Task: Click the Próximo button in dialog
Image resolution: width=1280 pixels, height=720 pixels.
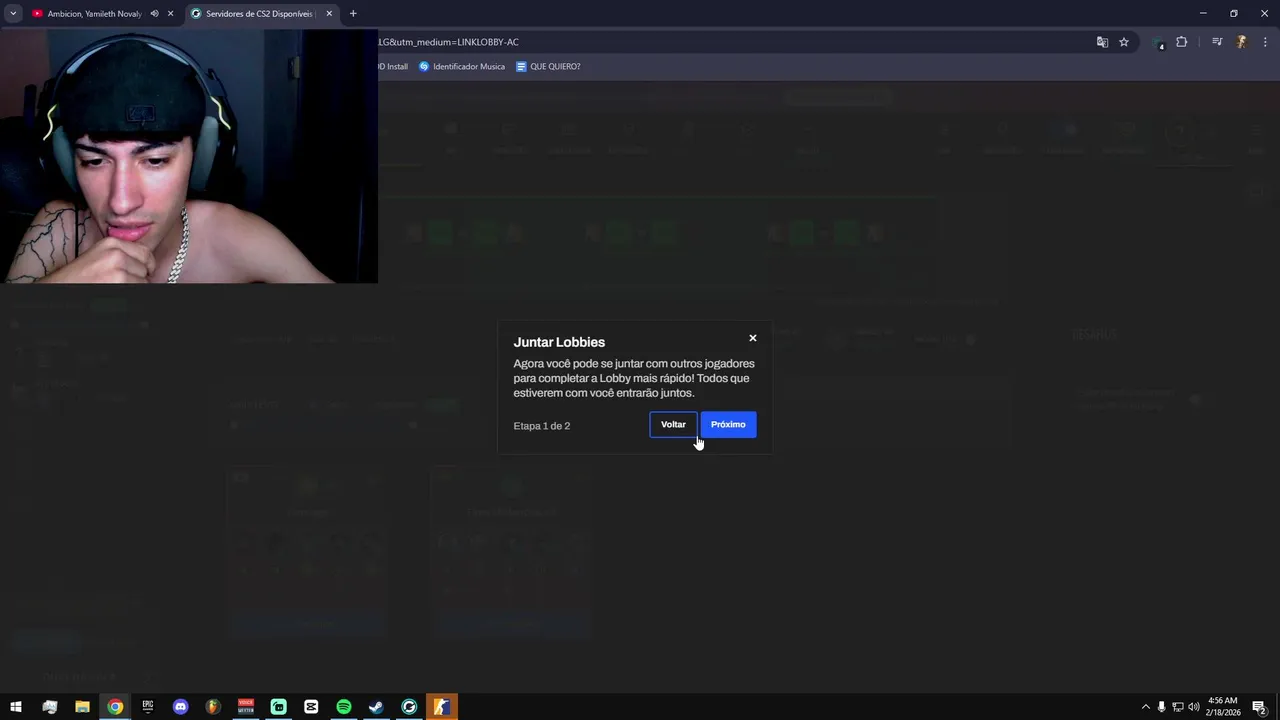Action: click(x=728, y=424)
